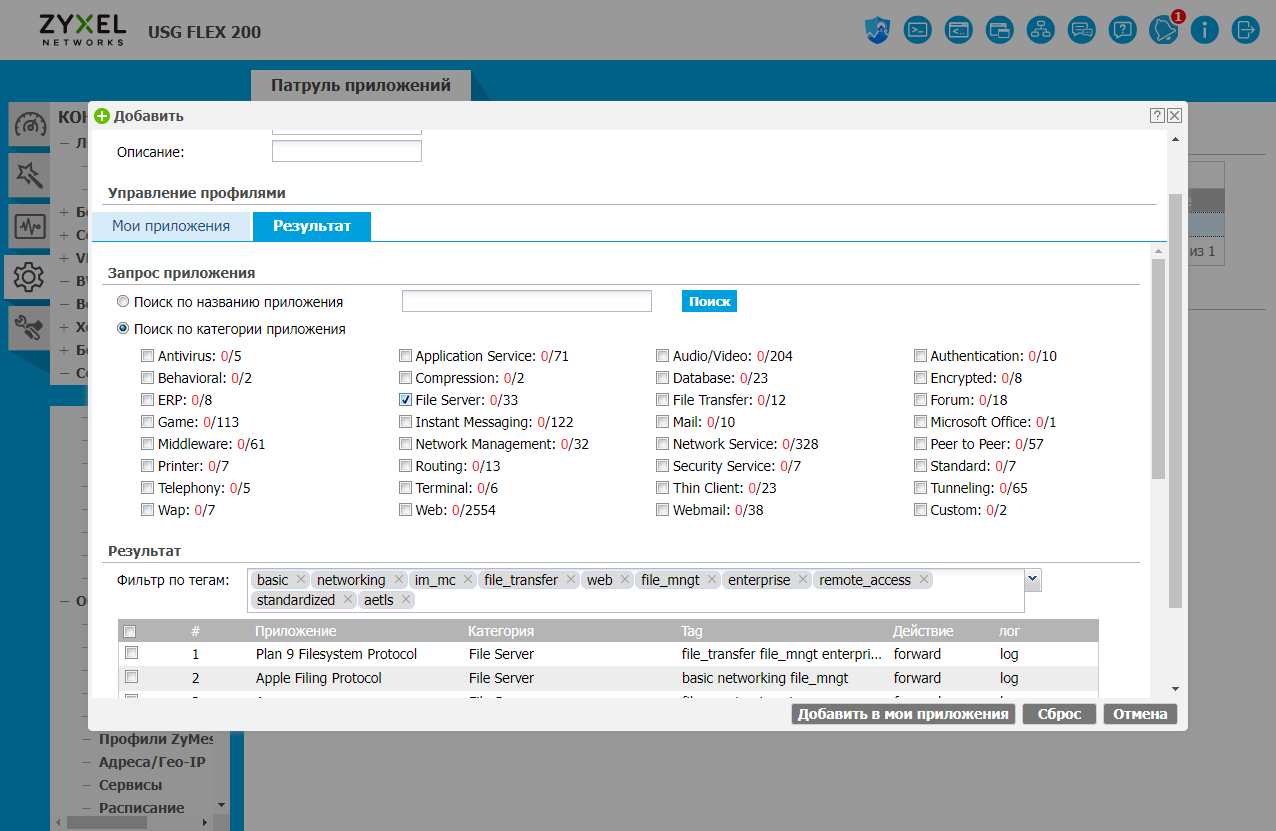Open Расписание in the sidebar
1276x831 pixels.
point(141,808)
